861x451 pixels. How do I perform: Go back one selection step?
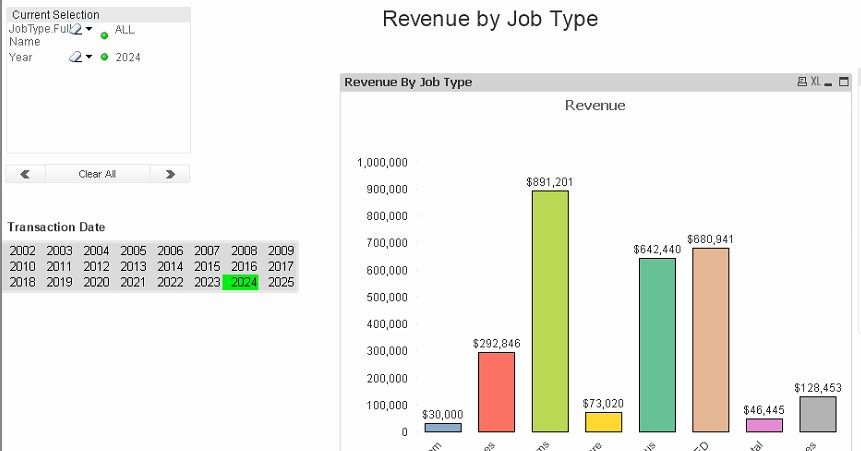[25, 174]
